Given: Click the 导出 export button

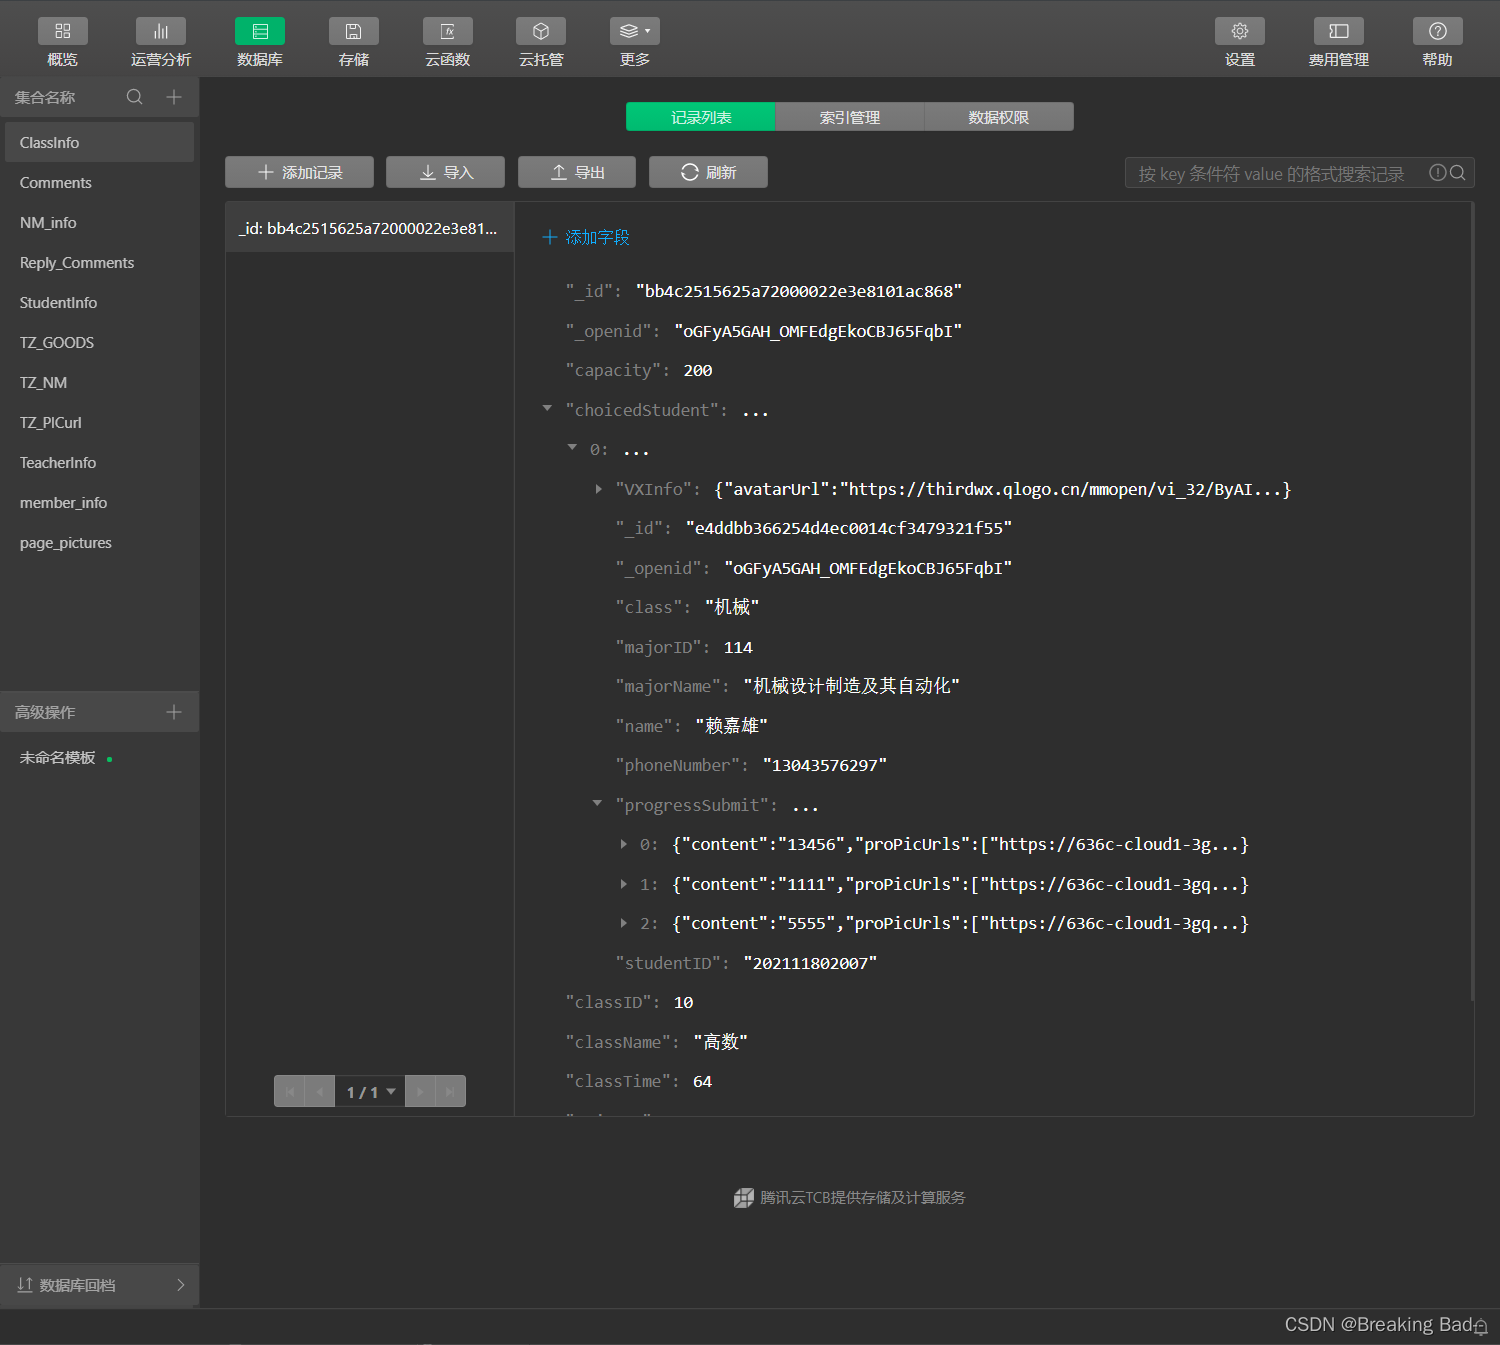Looking at the screenshot, I should click(x=577, y=172).
